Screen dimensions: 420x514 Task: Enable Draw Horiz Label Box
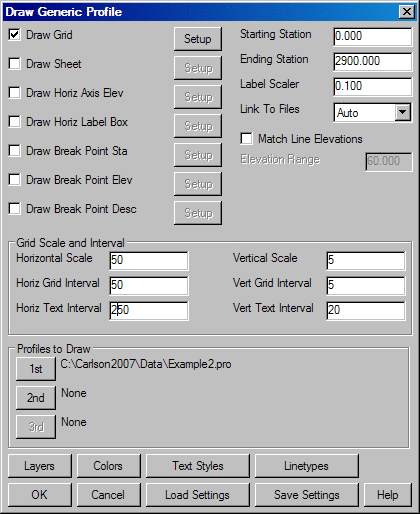click(x=14, y=122)
